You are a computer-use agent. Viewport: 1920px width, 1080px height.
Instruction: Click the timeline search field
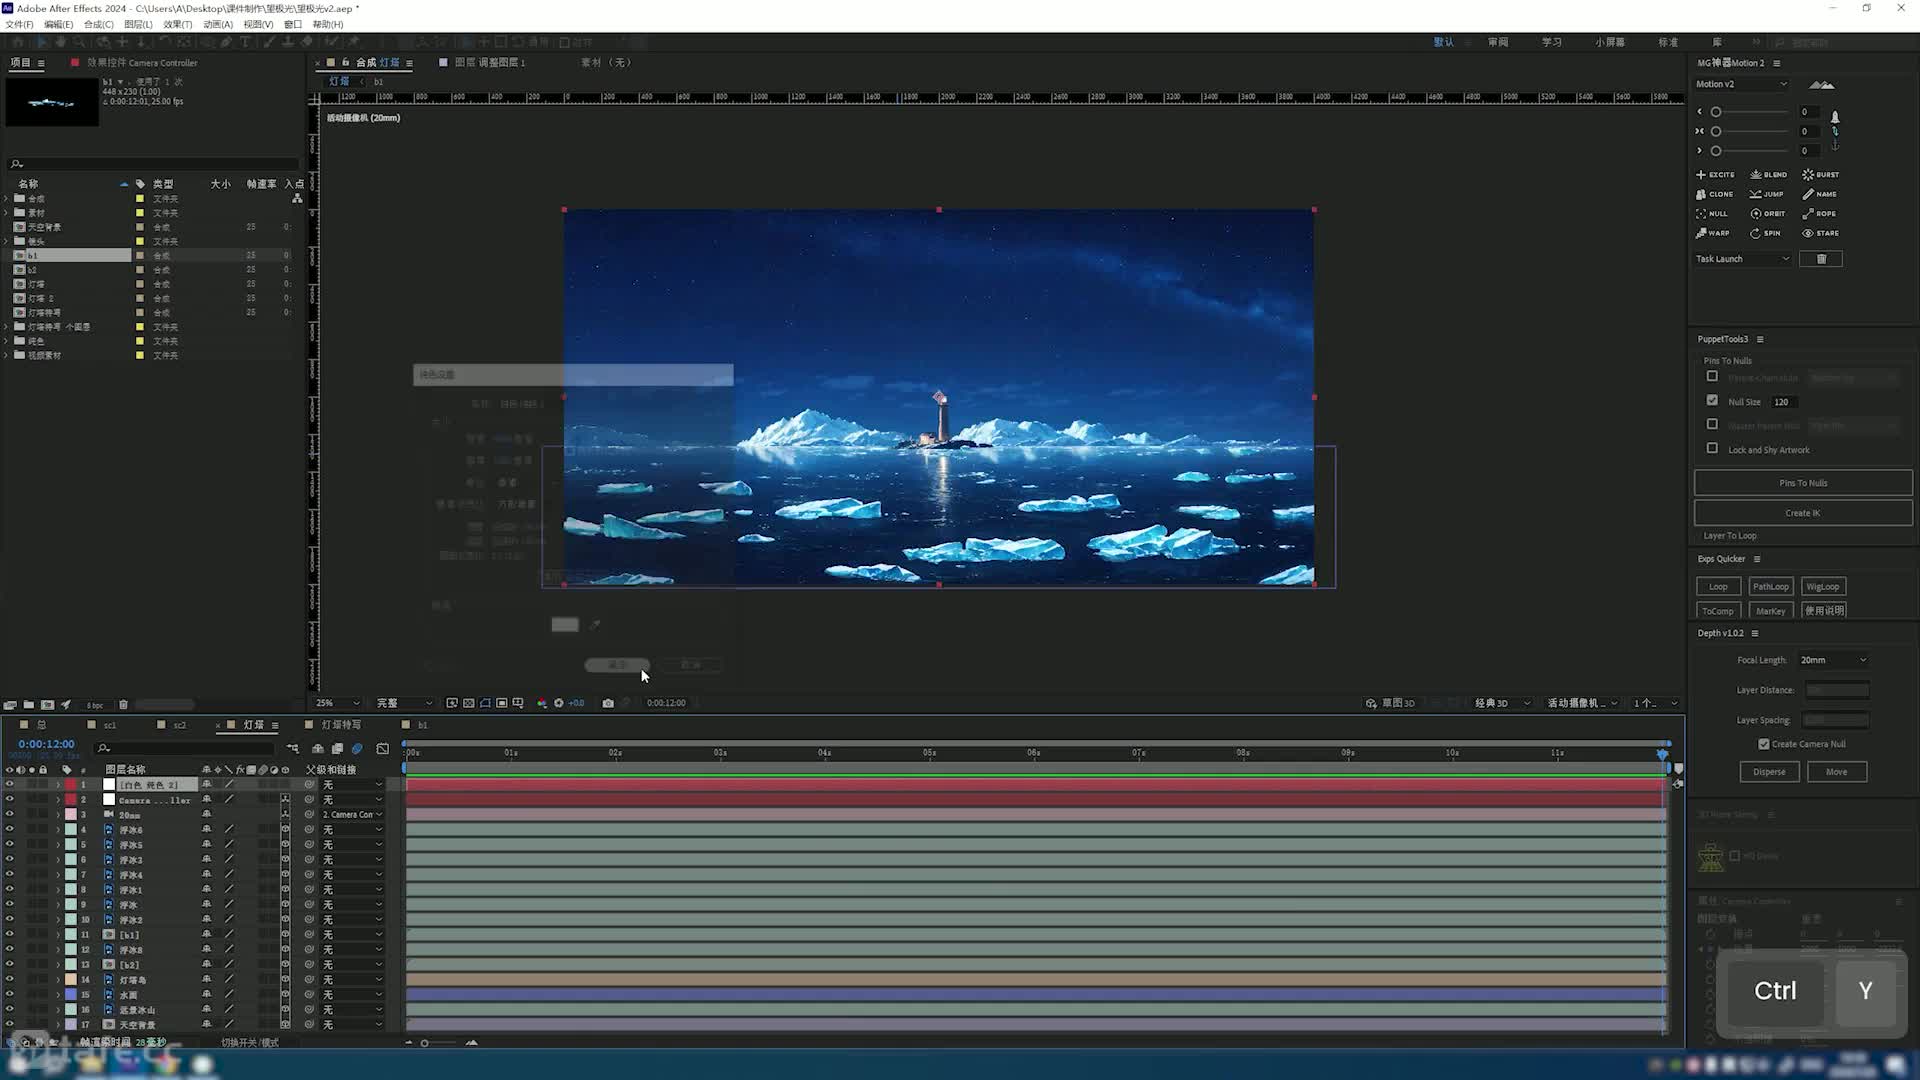tap(185, 748)
